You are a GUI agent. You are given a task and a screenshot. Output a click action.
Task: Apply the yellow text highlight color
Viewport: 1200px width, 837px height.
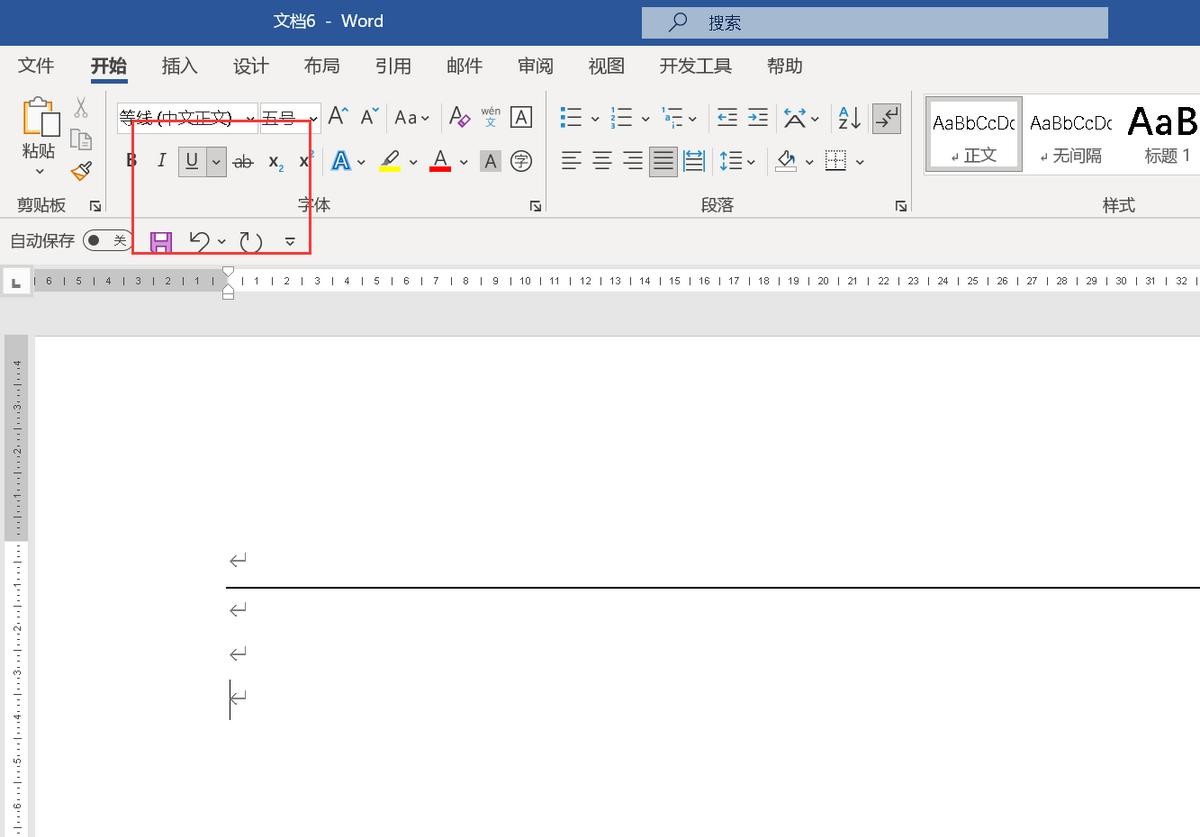(390, 161)
